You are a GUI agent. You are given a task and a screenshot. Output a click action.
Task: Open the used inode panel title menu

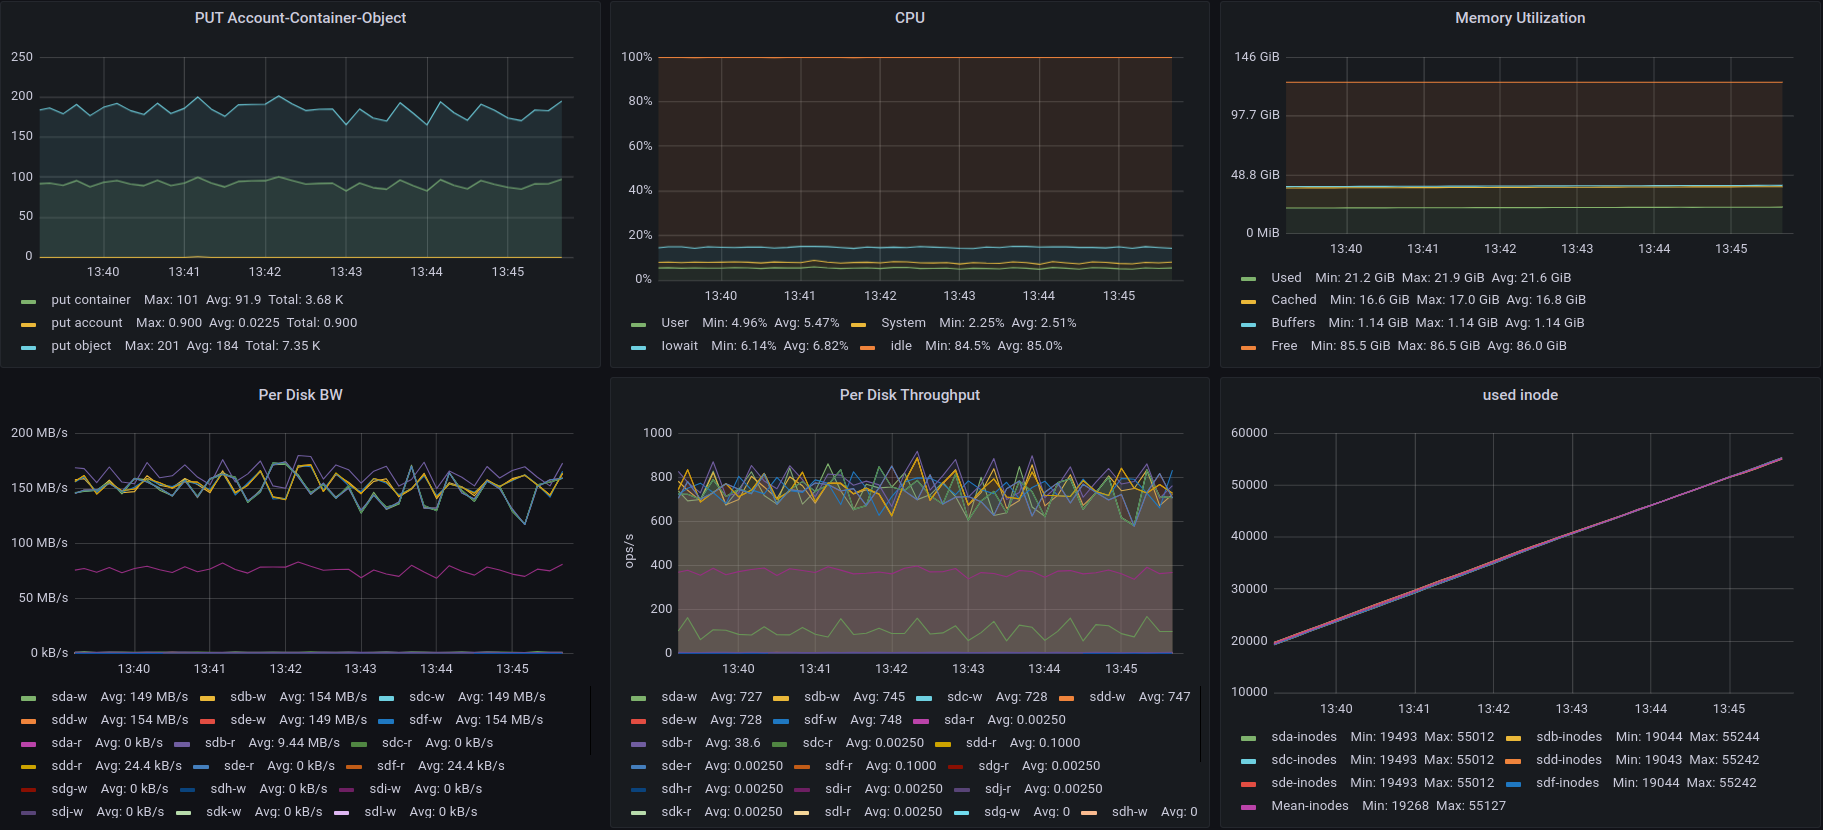(1519, 395)
